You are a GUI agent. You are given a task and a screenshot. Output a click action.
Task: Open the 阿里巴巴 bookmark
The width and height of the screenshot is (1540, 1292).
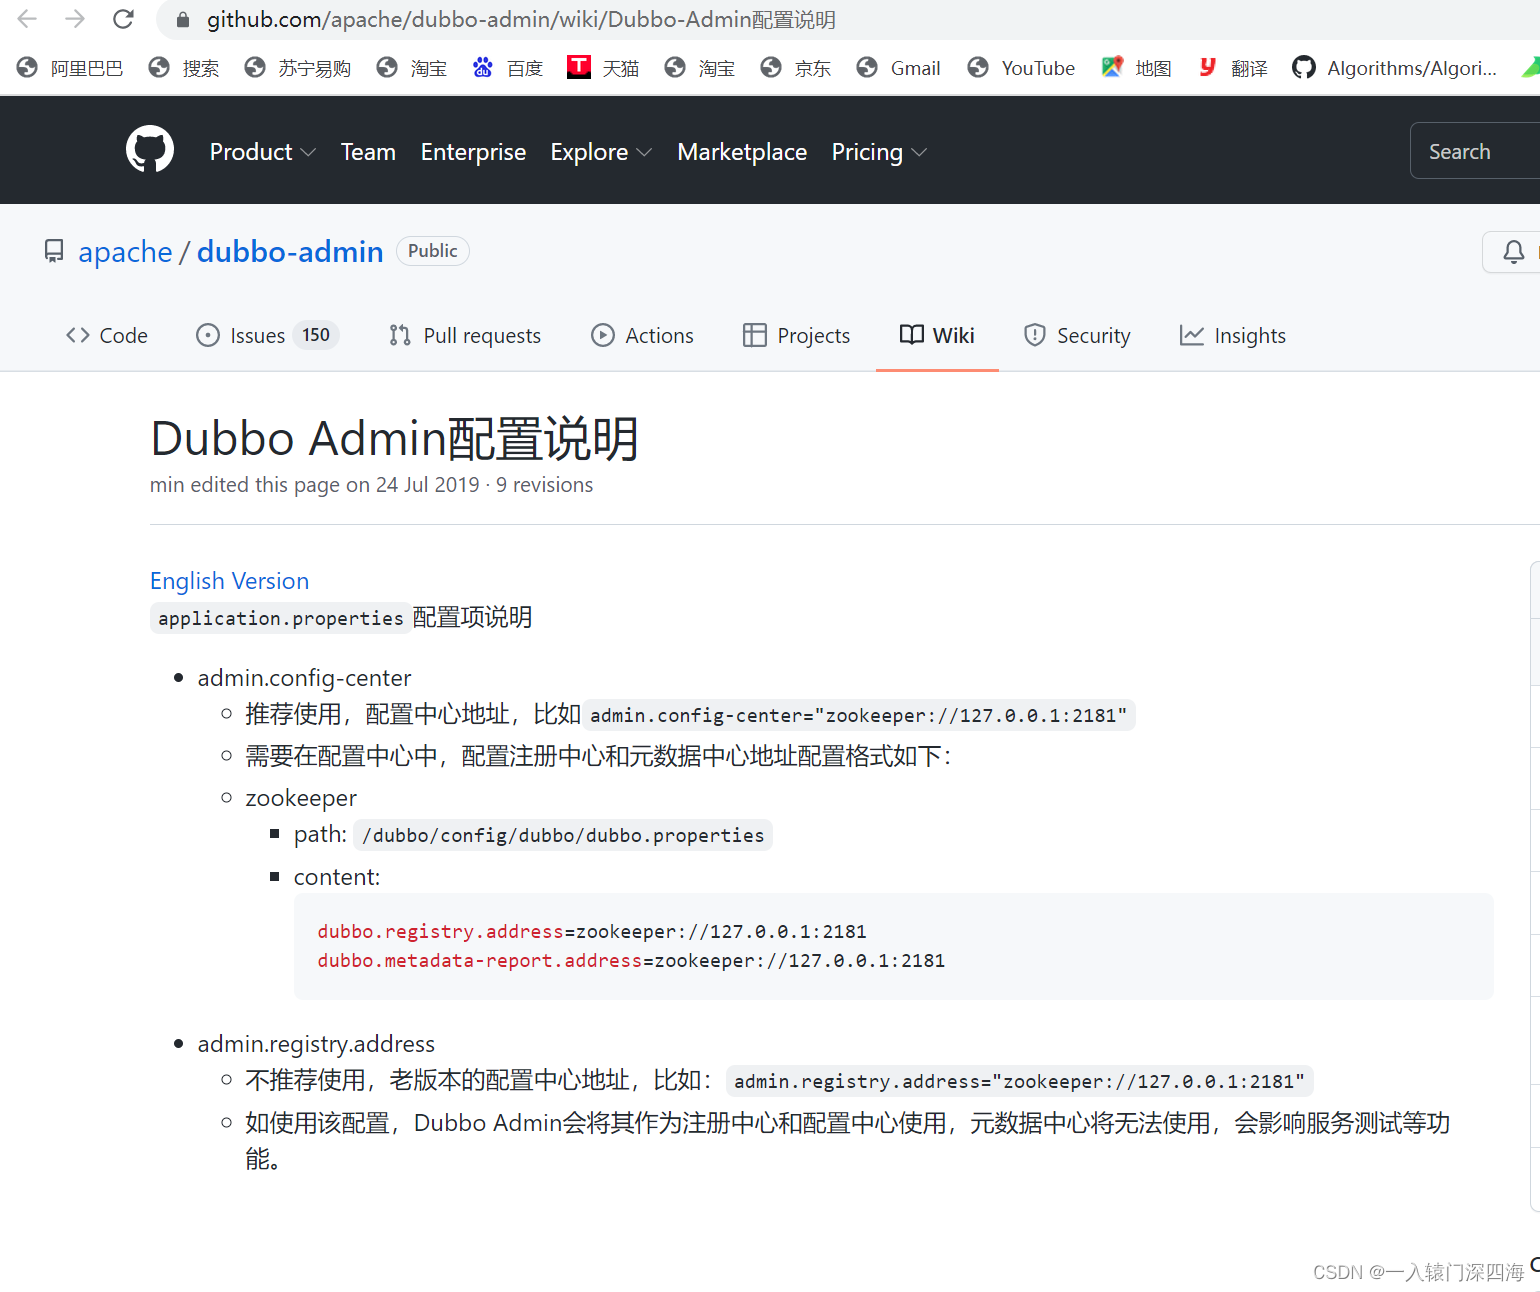[70, 68]
